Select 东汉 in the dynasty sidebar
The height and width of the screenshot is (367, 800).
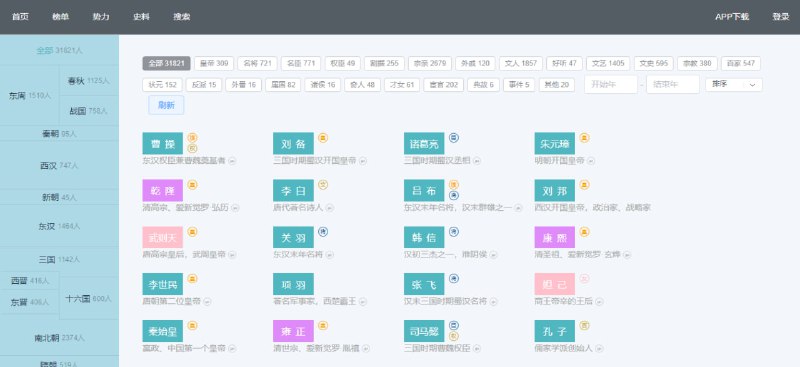pyautogui.click(x=59, y=226)
